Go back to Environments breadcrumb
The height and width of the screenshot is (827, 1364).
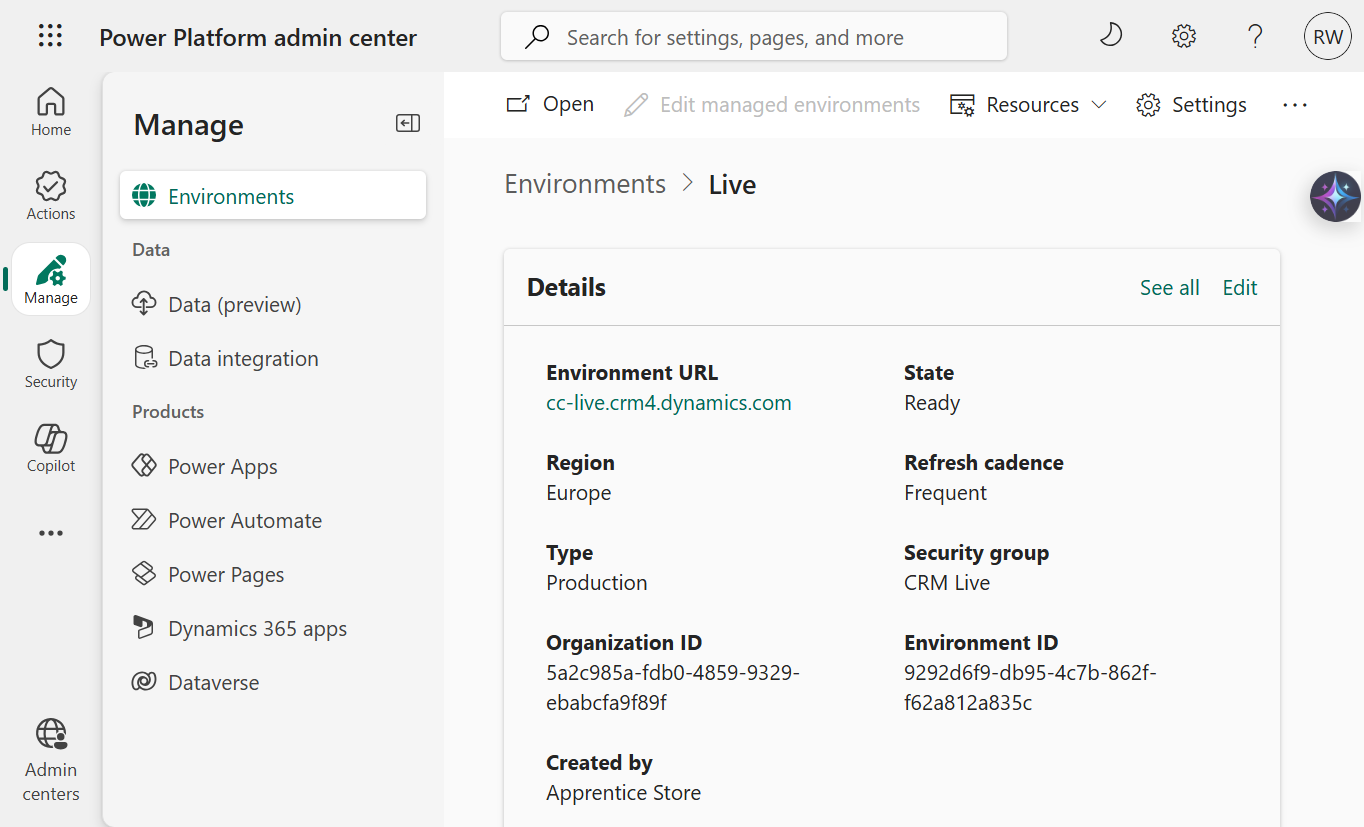pyautogui.click(x=585, y=184)
